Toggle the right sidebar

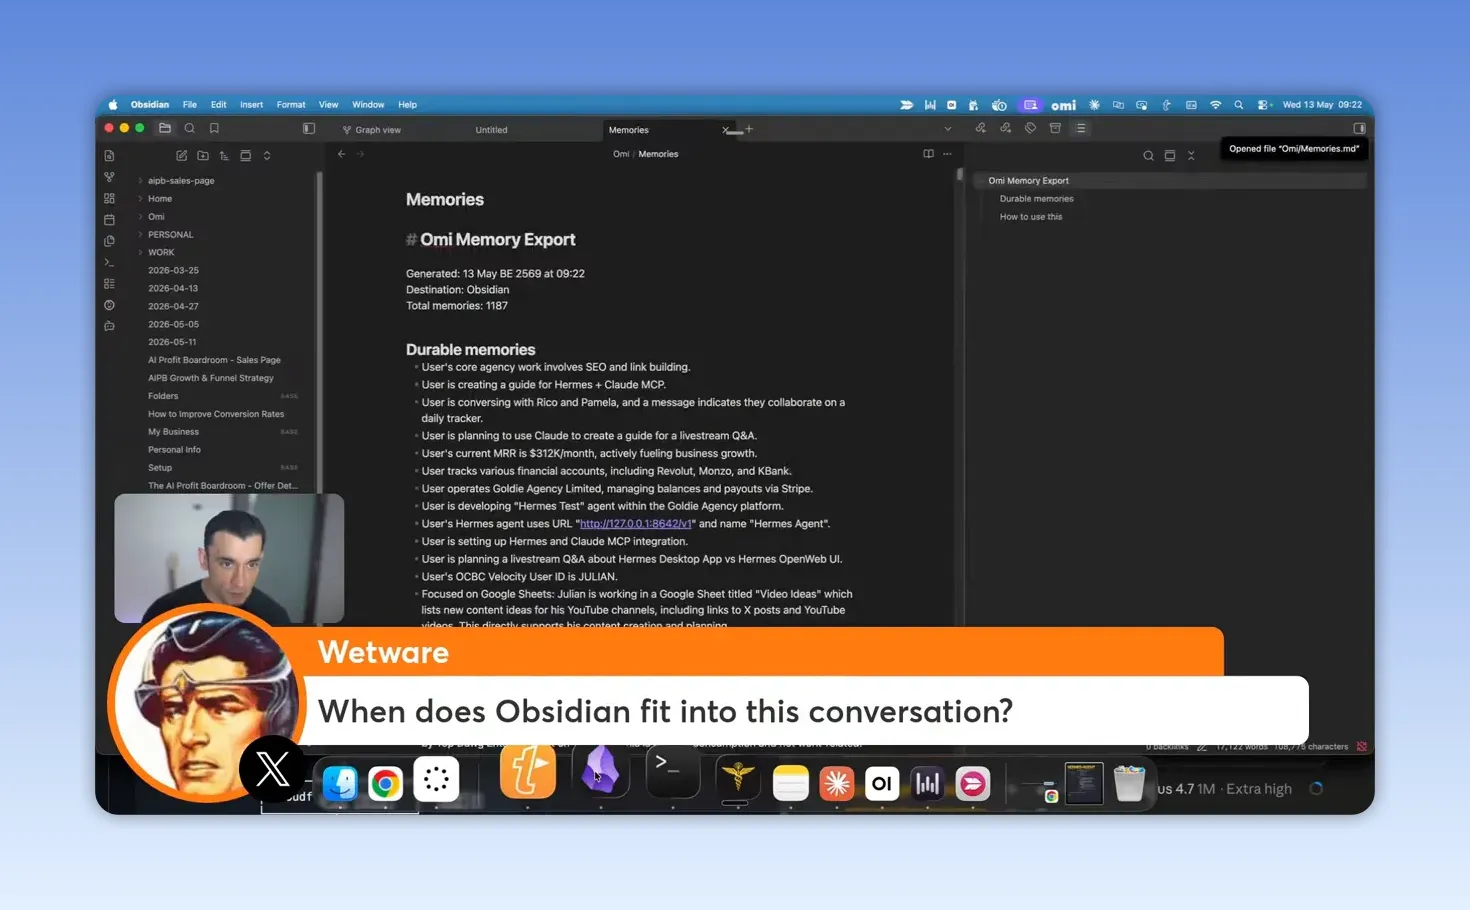click(1359, 128)
